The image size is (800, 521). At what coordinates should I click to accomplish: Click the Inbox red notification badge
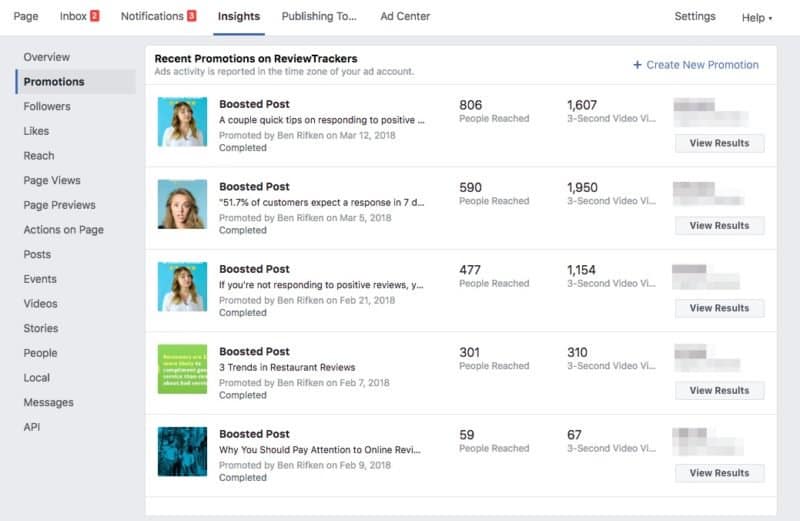94,16
